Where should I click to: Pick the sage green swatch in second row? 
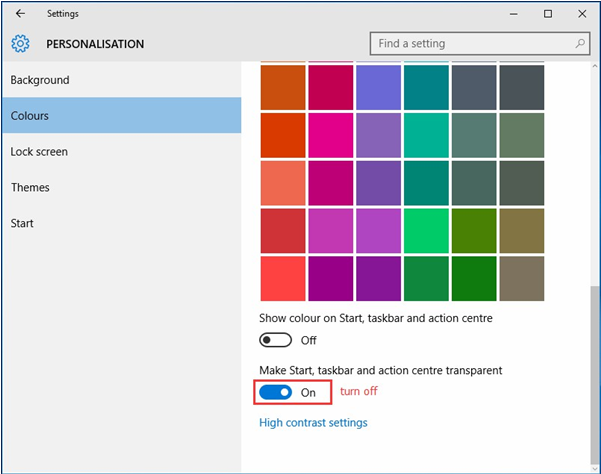pyautogui.click(x=522, y=135)
